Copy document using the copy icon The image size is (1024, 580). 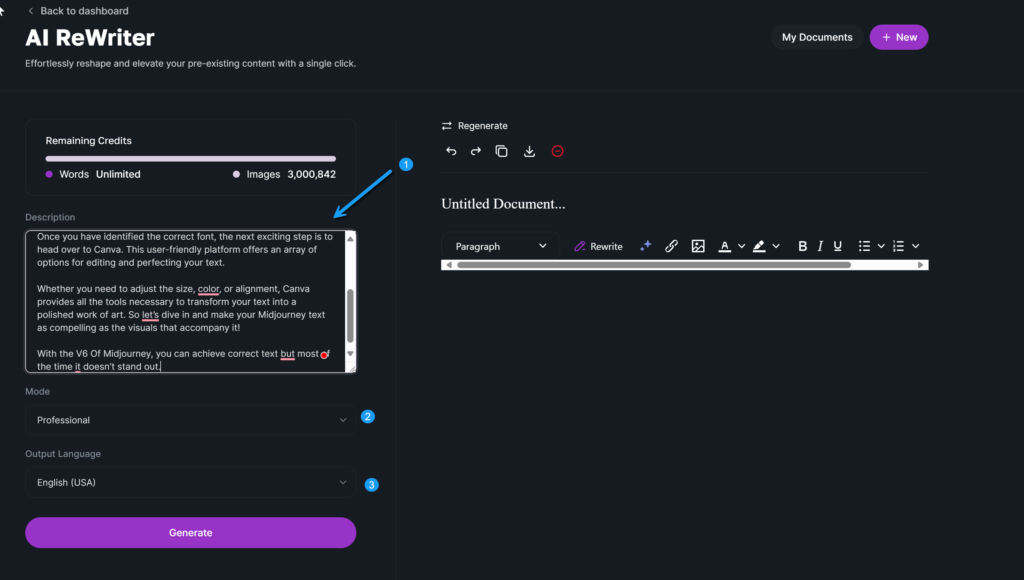502,151
